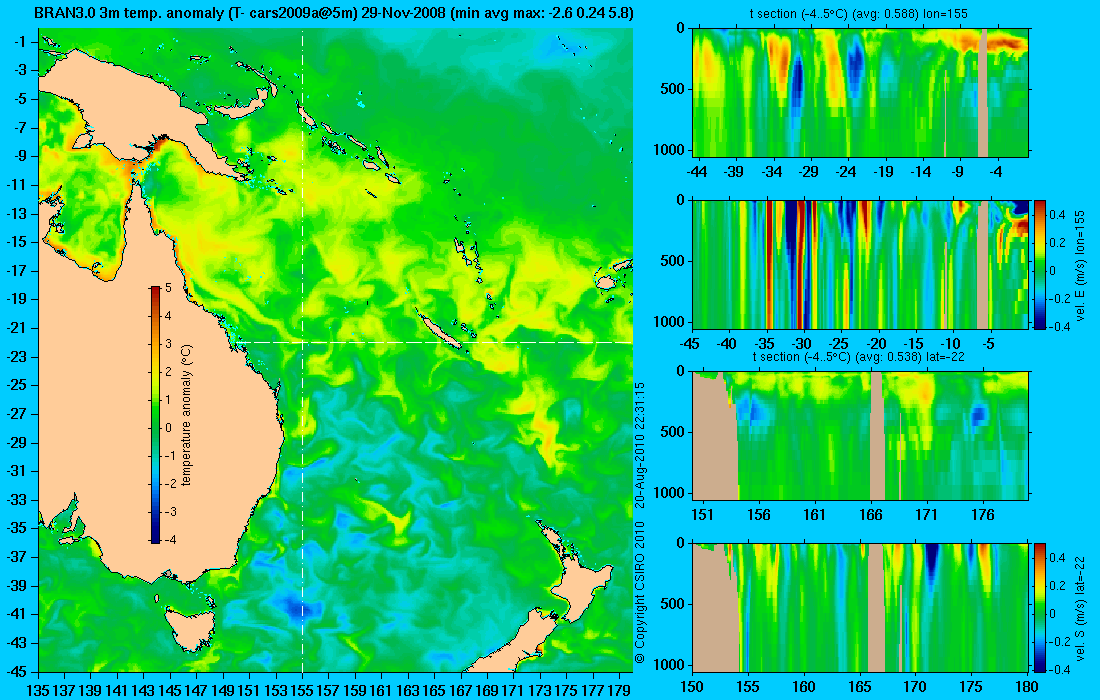Click the '-1' tick on main map latitude axis
Screen dimensions: 1100x700
point(20,41)
